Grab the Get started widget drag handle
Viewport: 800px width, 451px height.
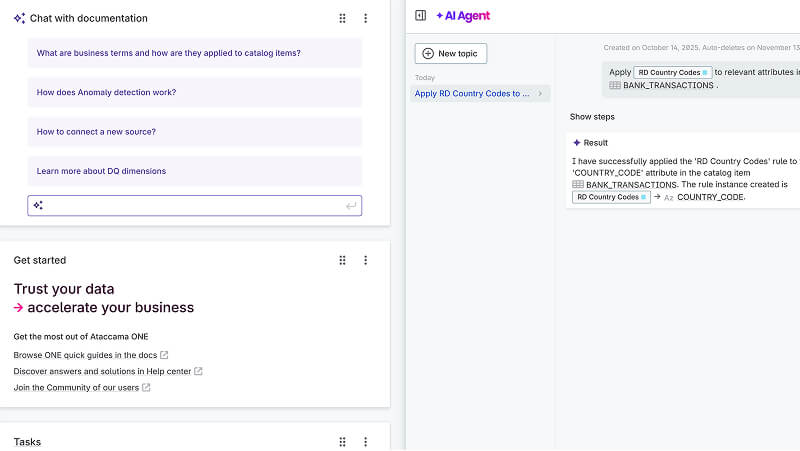pos(342,260)
